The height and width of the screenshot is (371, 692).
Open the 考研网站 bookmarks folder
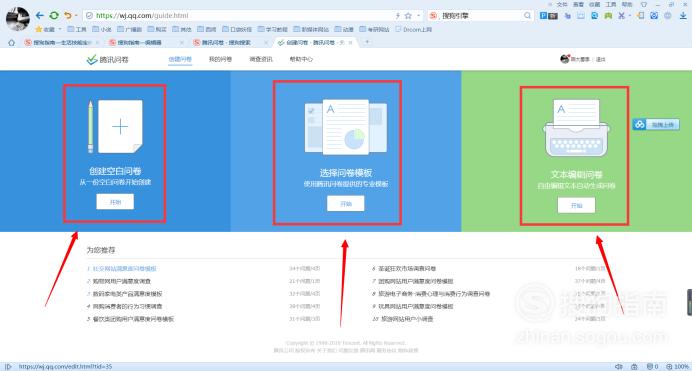click(374, 29)
